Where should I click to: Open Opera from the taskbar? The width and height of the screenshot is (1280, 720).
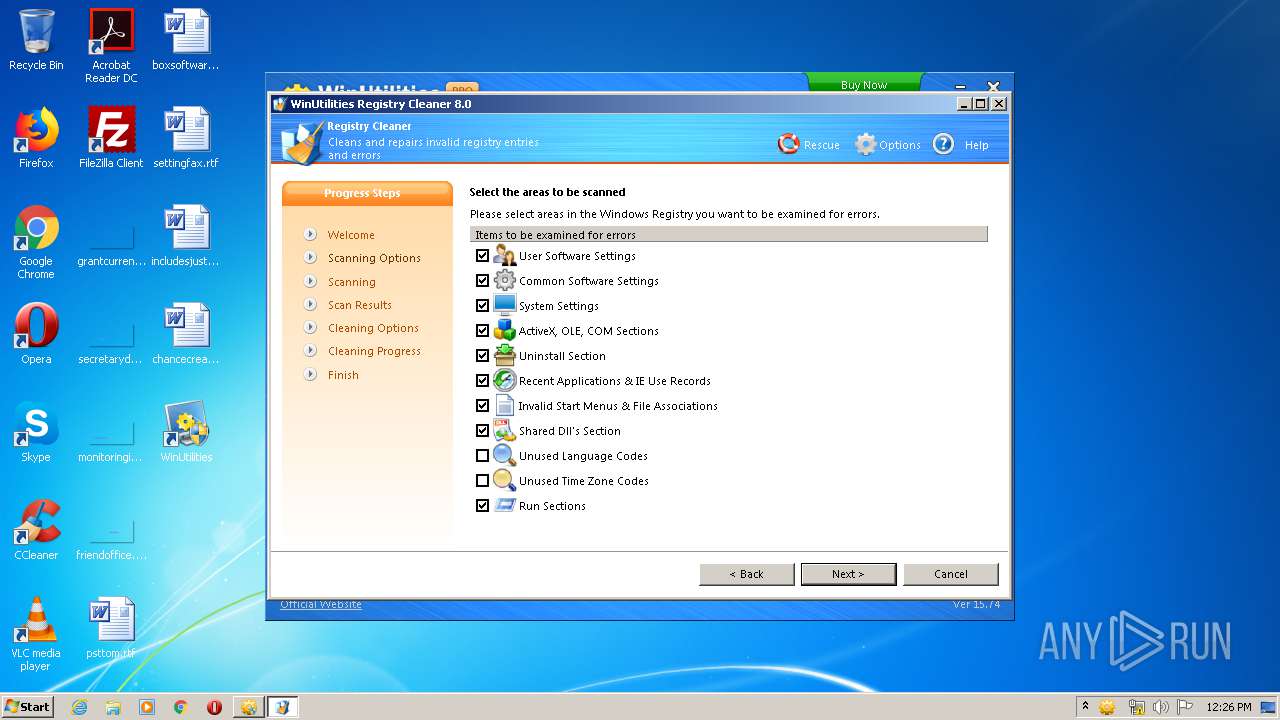pyautogui.click(x=214, y=707)
